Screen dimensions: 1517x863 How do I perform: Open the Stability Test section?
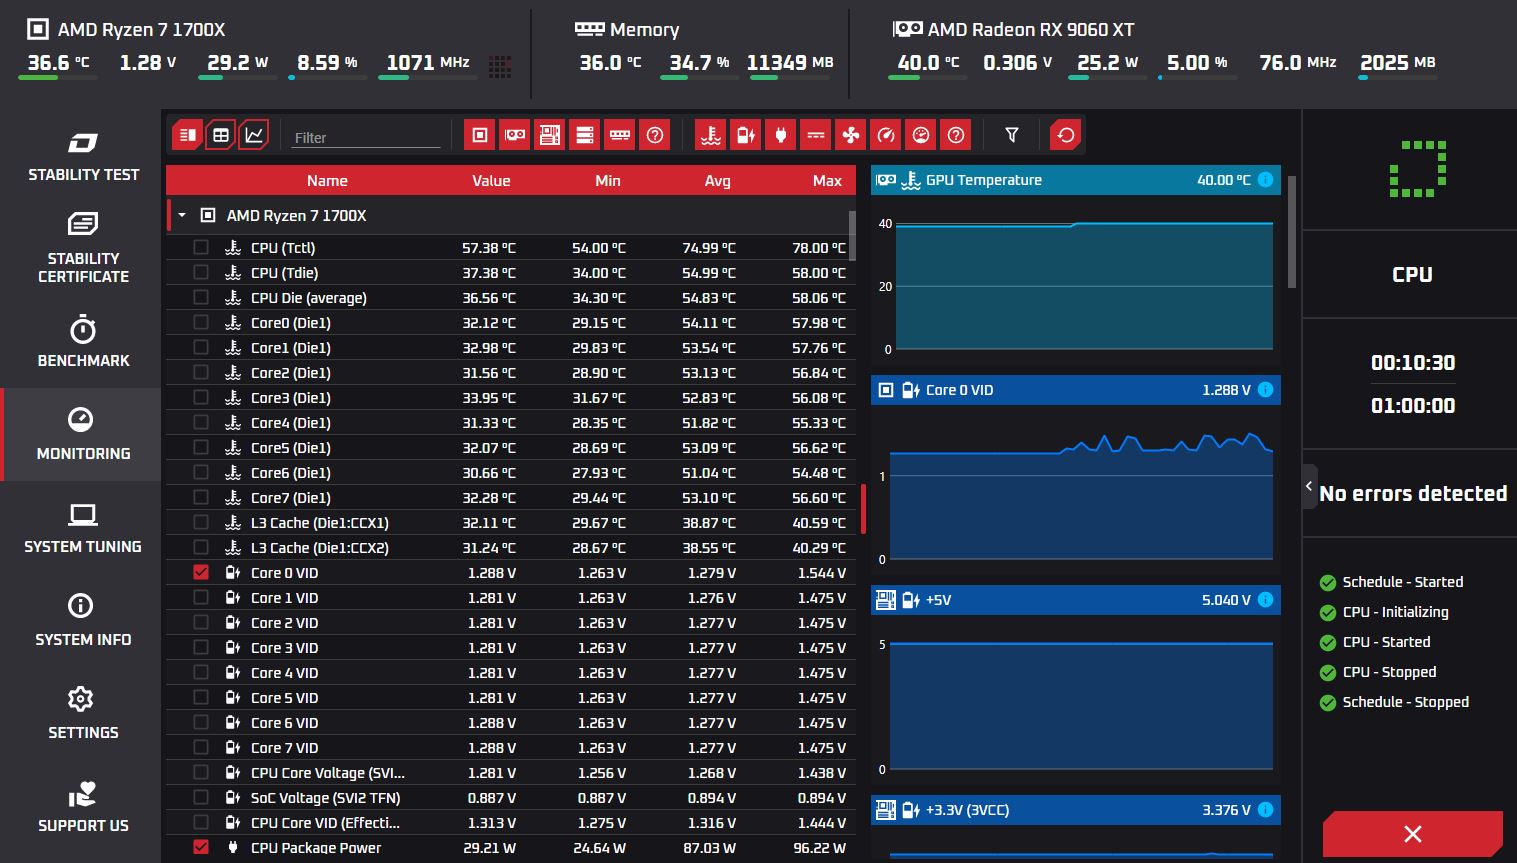pyautogui.click(x=83, y=156)
